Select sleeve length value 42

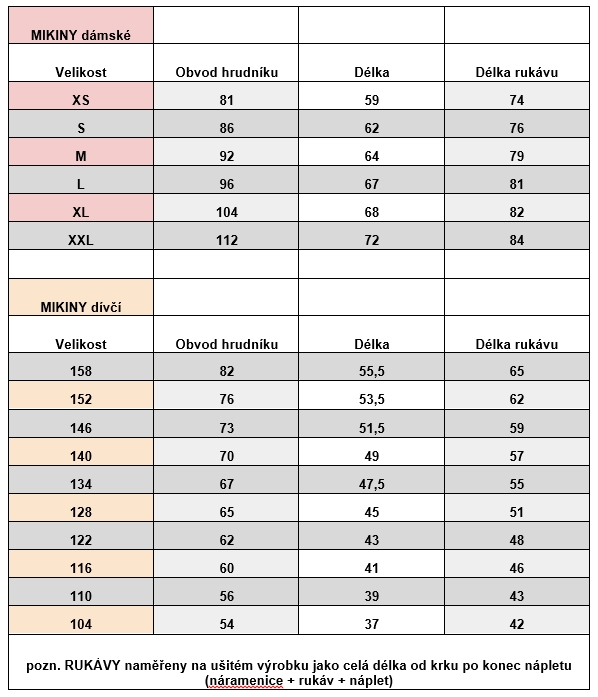tap(517, 620)
